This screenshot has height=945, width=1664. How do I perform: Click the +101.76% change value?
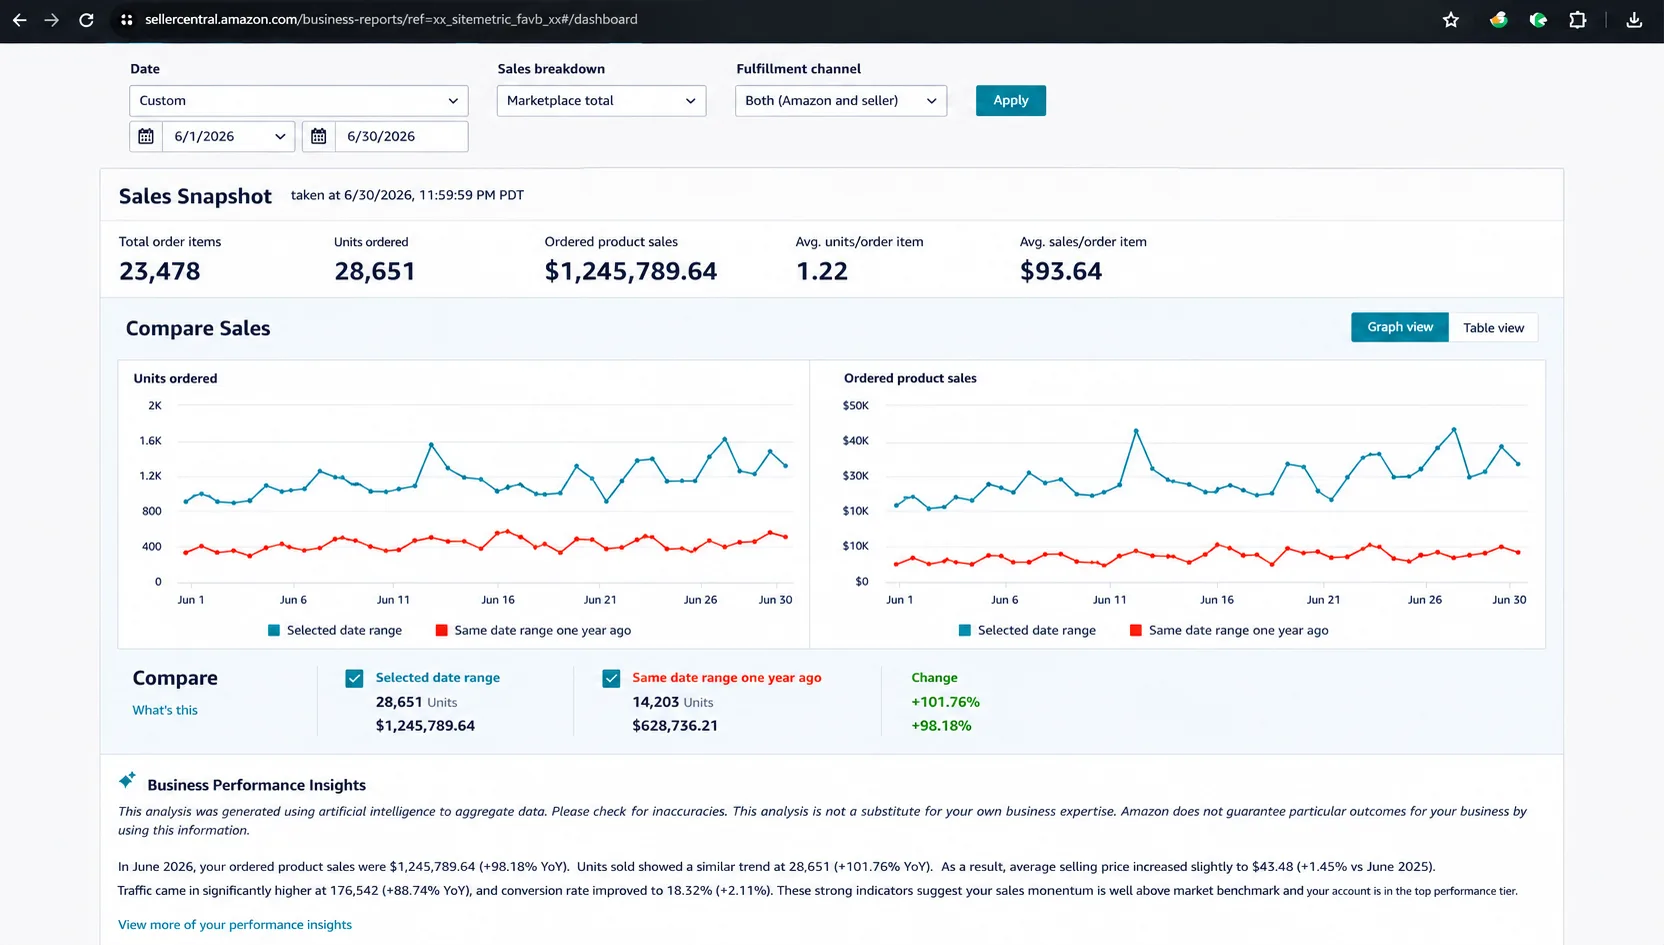tap(945, 702)
